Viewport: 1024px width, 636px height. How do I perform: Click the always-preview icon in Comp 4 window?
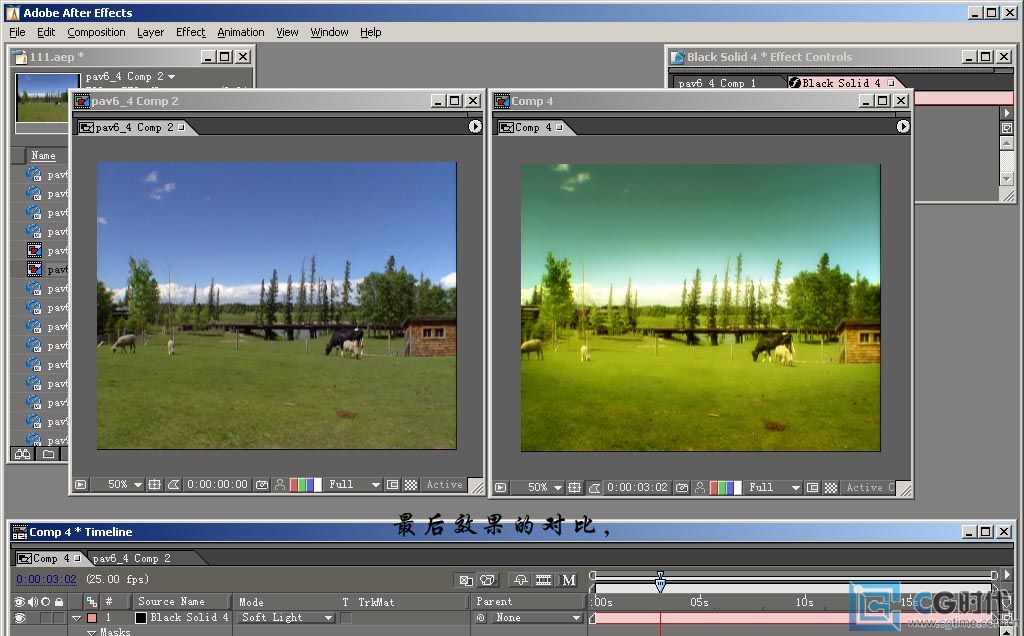tap(500, 487)
